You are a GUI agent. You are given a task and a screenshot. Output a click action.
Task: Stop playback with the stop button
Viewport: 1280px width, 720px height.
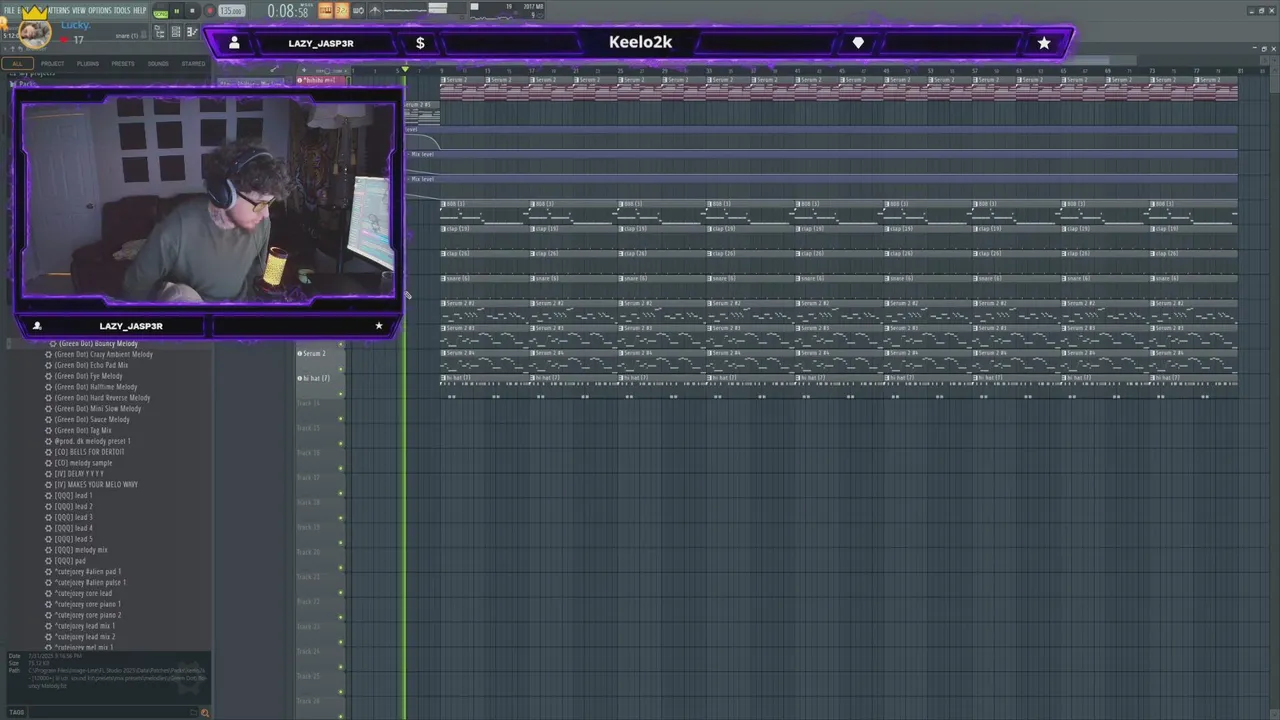[192, 11]
